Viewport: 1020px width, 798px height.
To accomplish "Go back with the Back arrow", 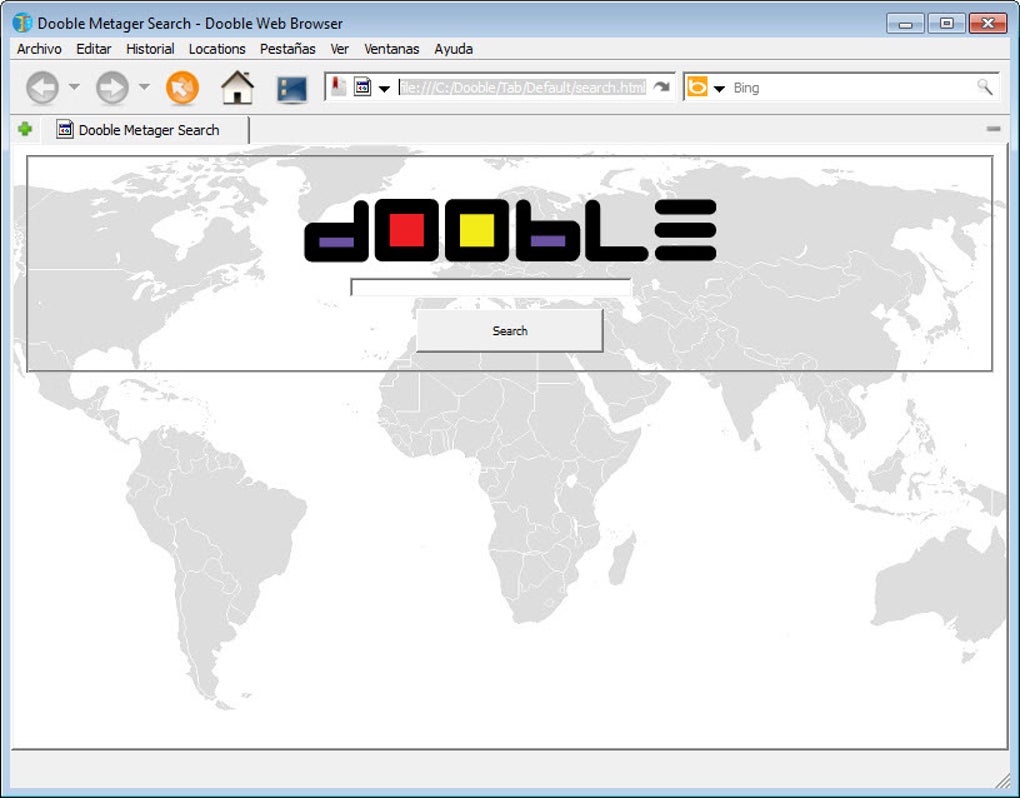I will (x=42, y=87).
